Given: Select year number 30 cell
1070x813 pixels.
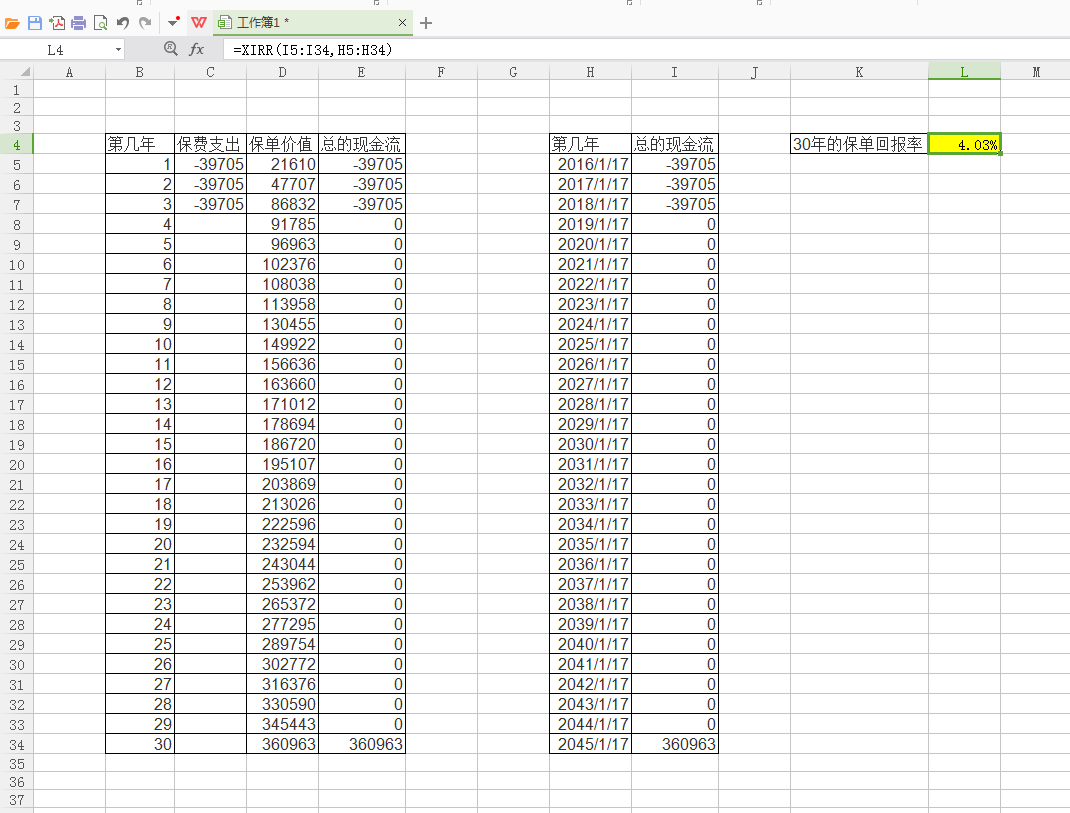Looking at the screenshot, I should [140, 744].
